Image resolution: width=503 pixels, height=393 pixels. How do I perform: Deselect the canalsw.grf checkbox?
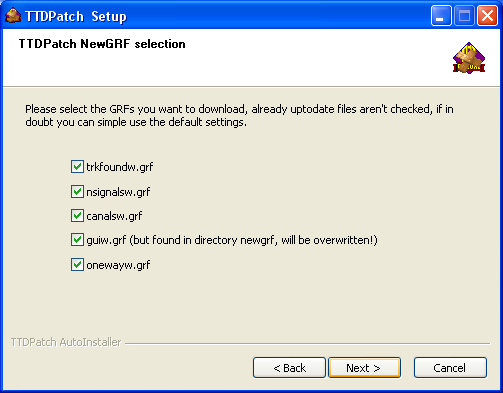[x=77, y=216]
